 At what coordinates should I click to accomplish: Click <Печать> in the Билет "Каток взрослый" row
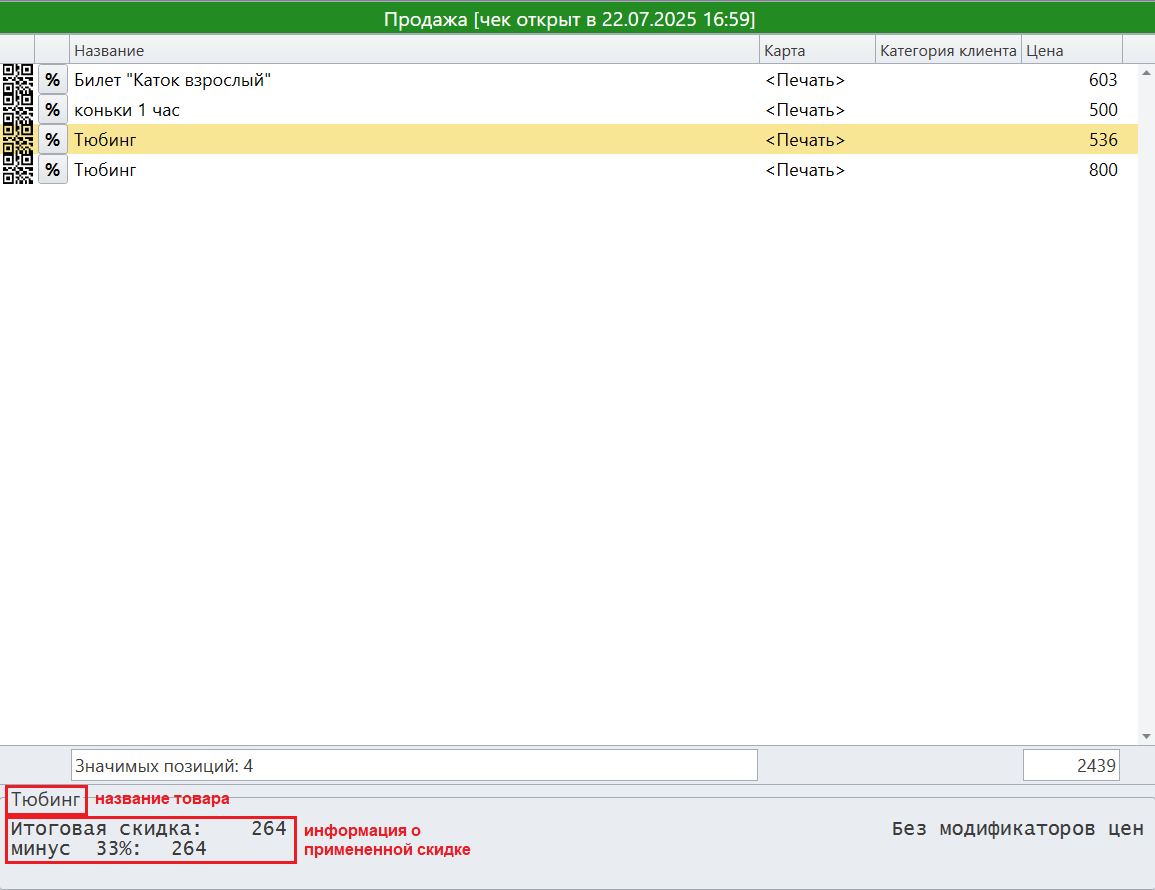805,80
